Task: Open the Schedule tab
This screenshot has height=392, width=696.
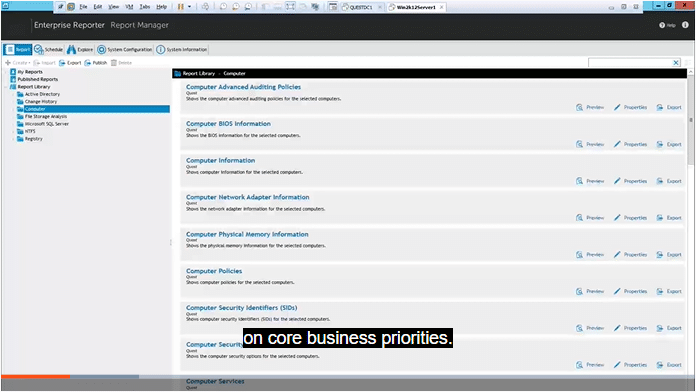Action: [49, 49]
